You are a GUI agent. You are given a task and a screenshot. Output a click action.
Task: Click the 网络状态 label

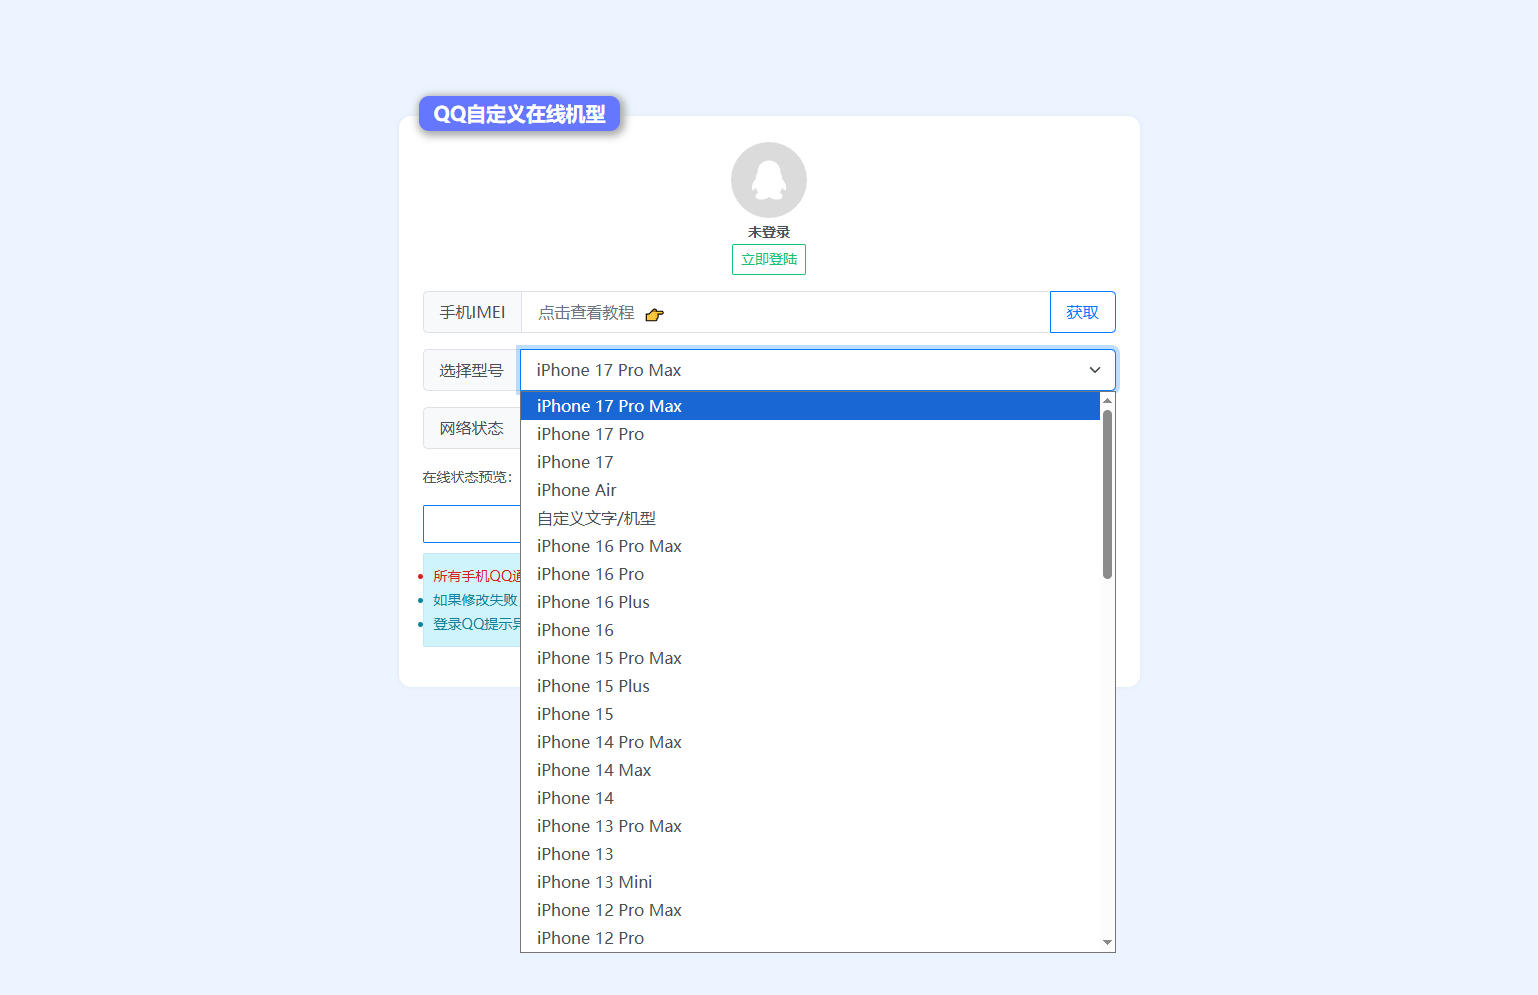[x=471, y=428]
